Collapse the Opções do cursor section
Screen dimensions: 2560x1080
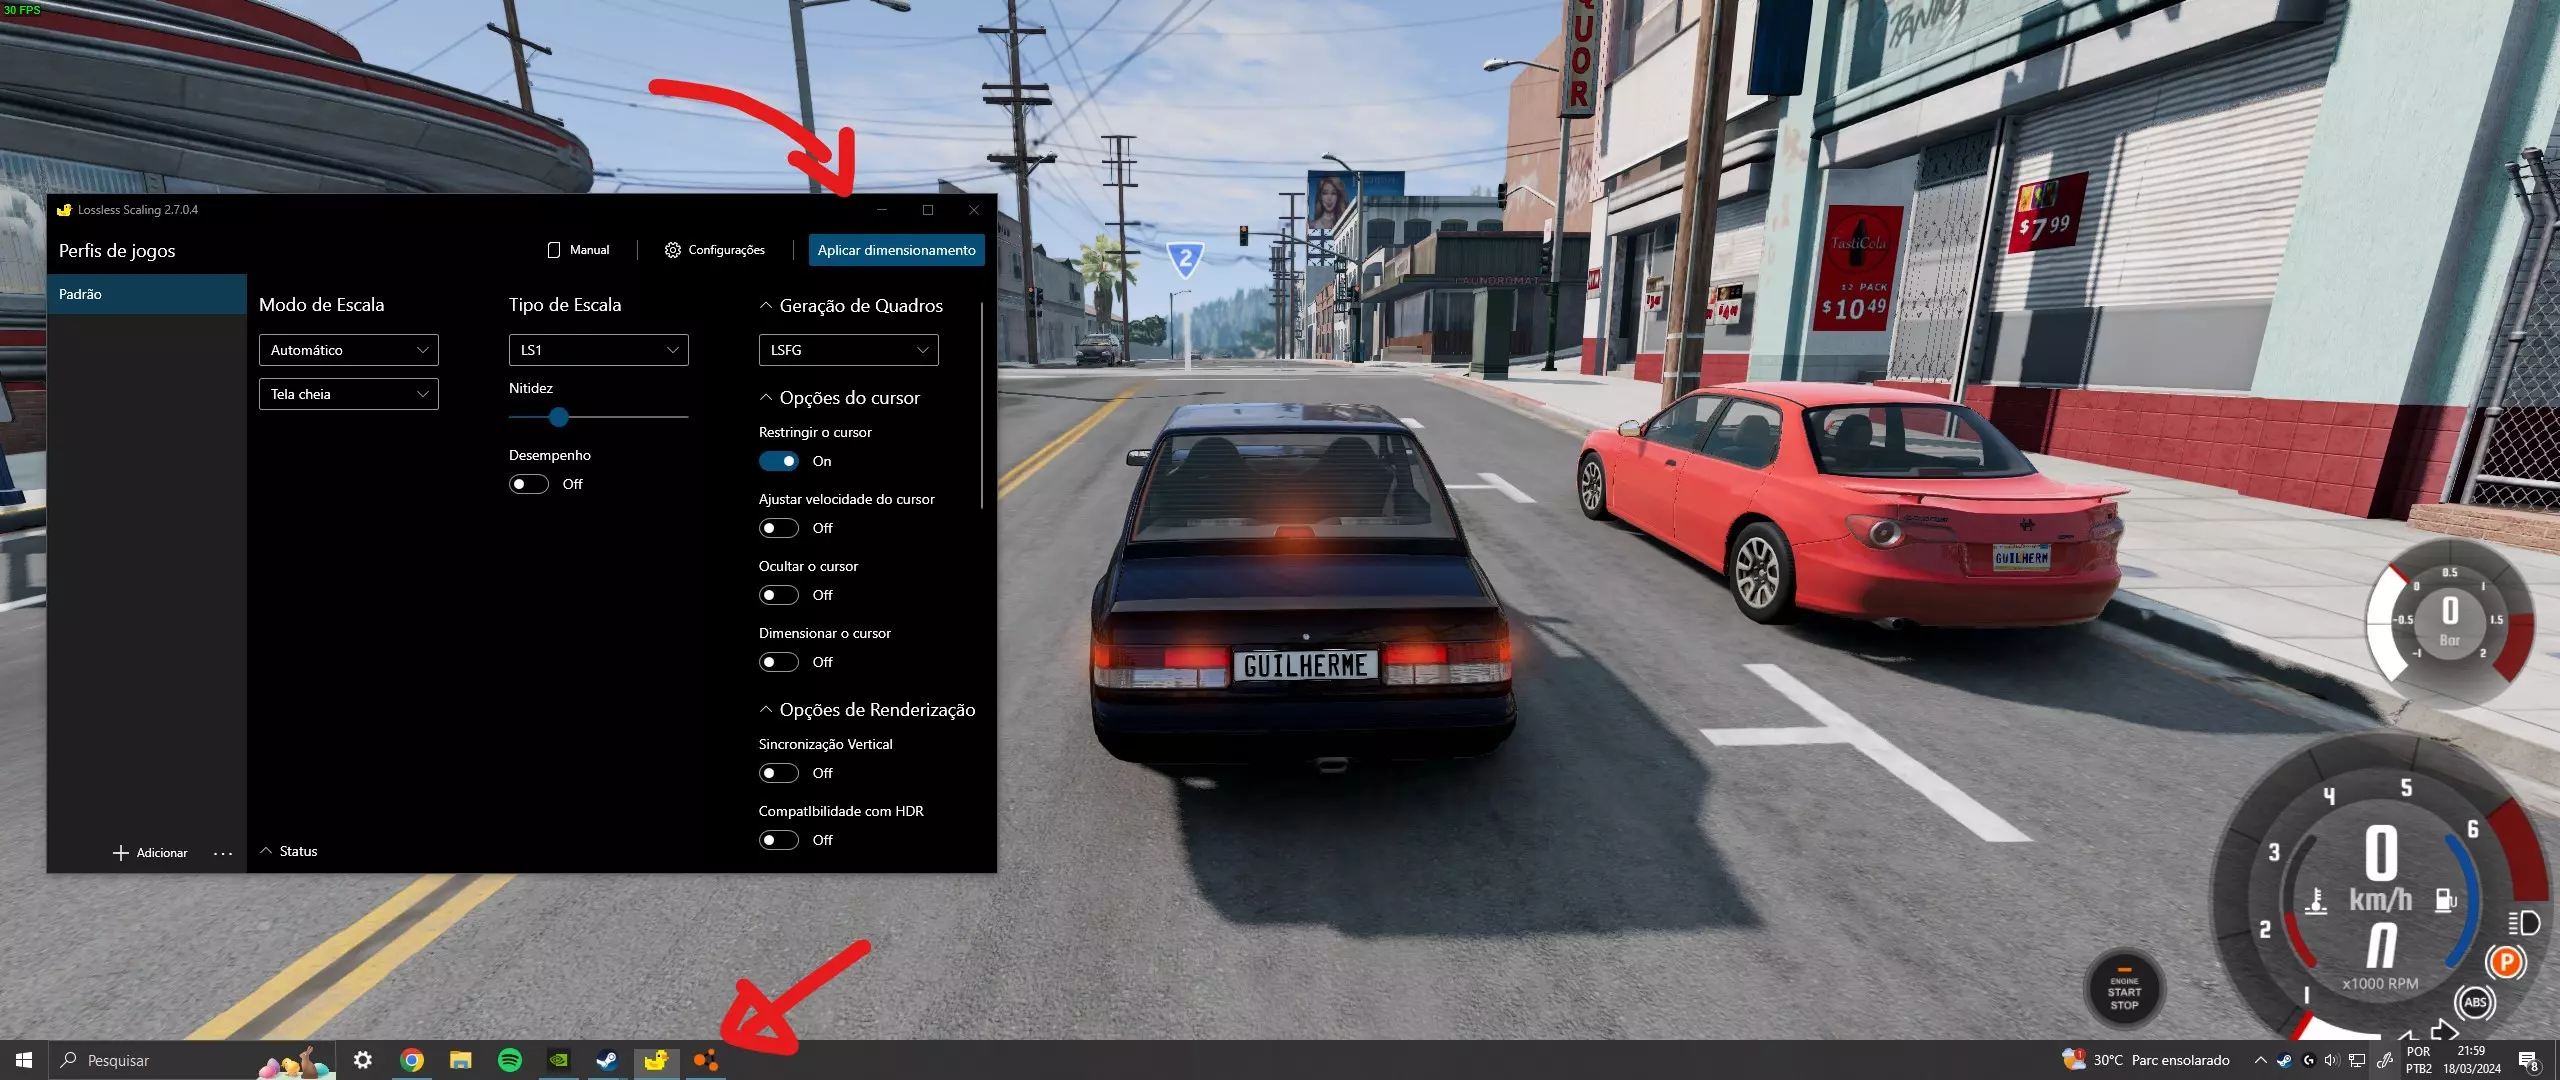[x=766, y=398]
